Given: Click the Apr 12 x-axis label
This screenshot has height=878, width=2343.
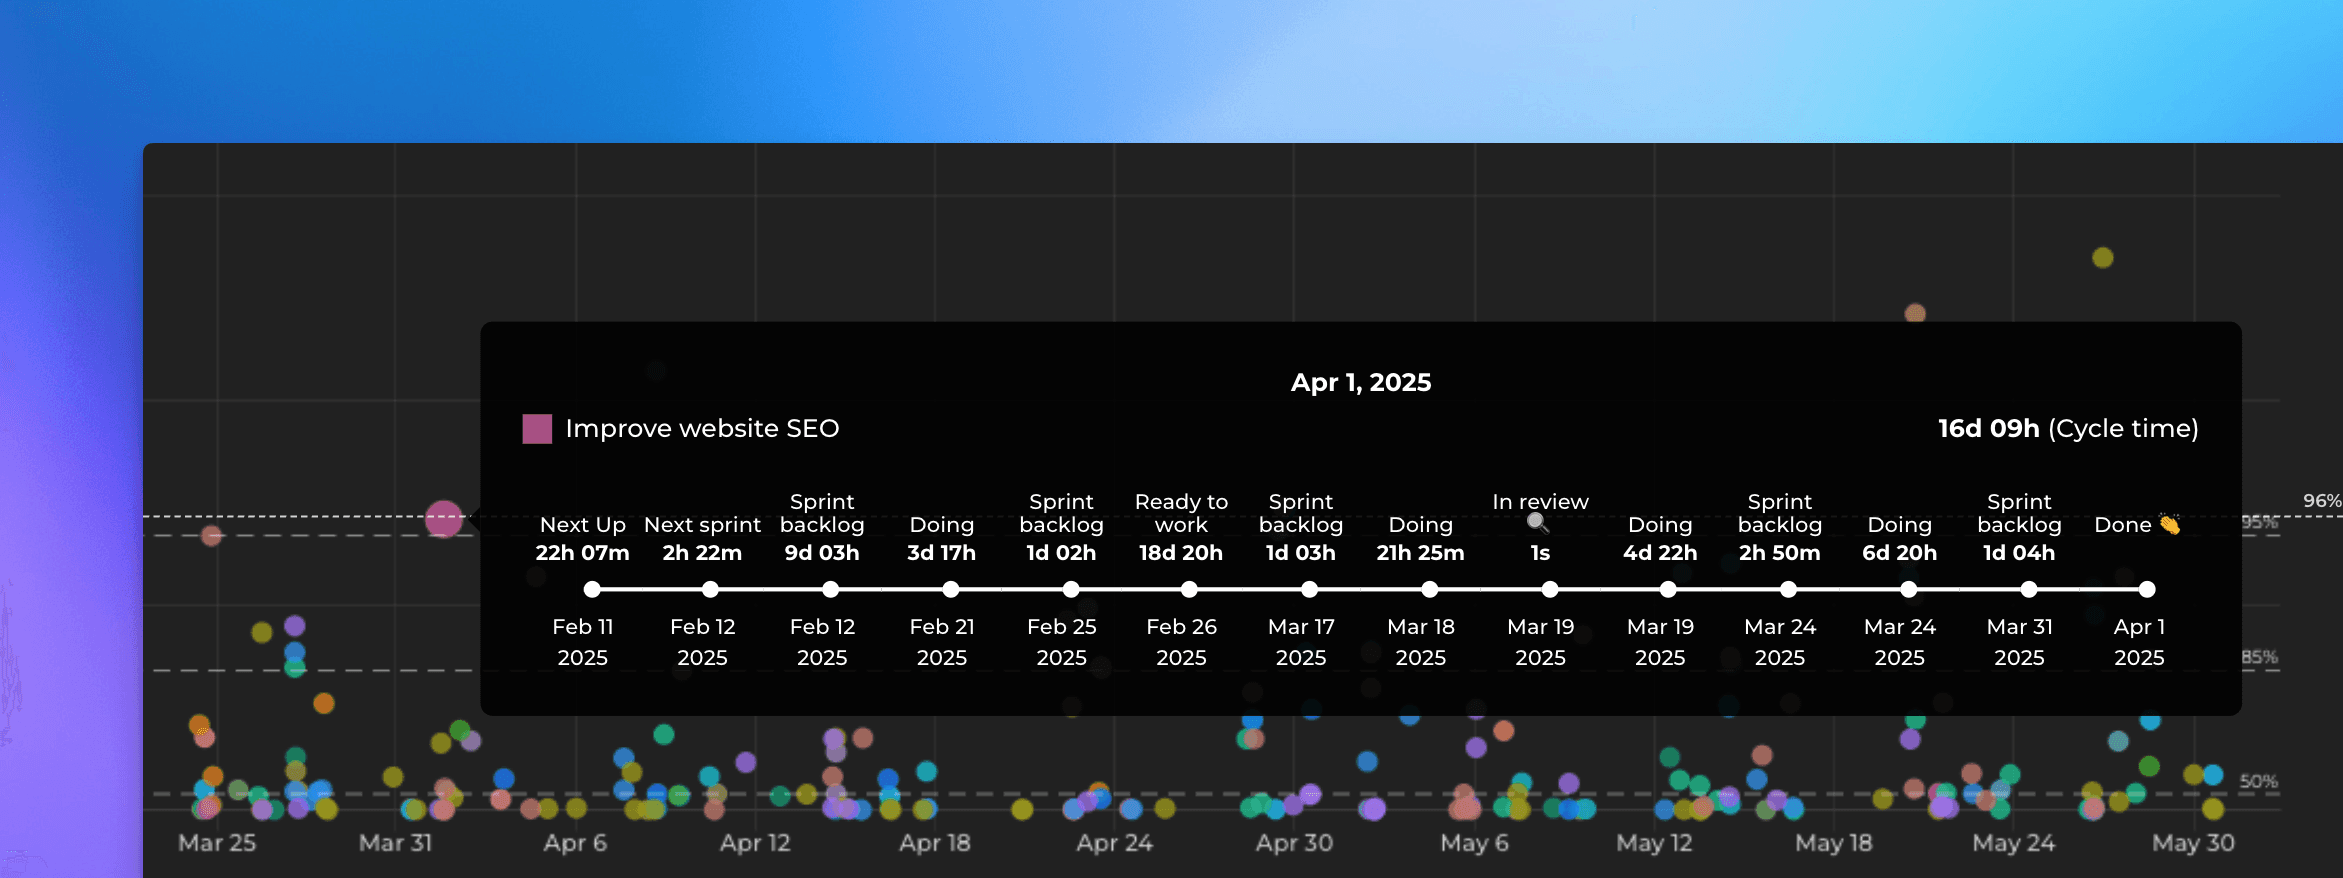Looking at the screenshot, I should click(x=755, y=843).
